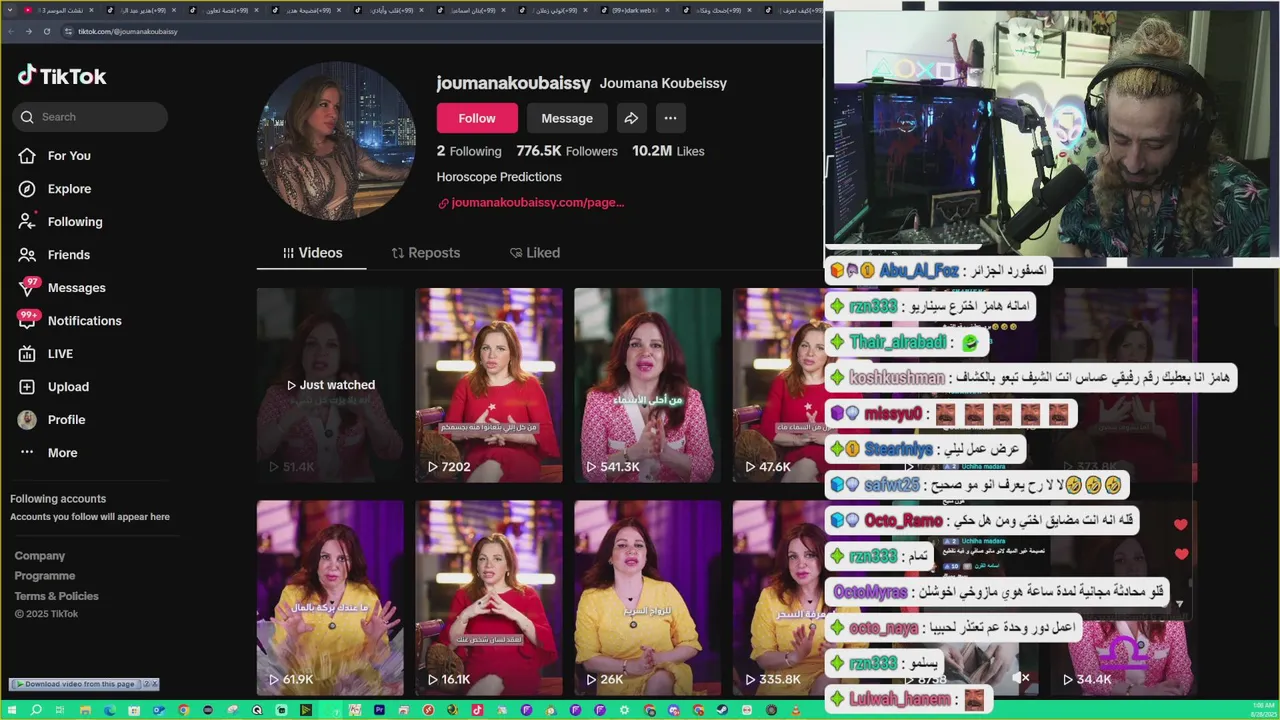Click the Lulwah_hanem username in chat
The height and width of the screenshot is (720, 1280).
click(900, 700)
